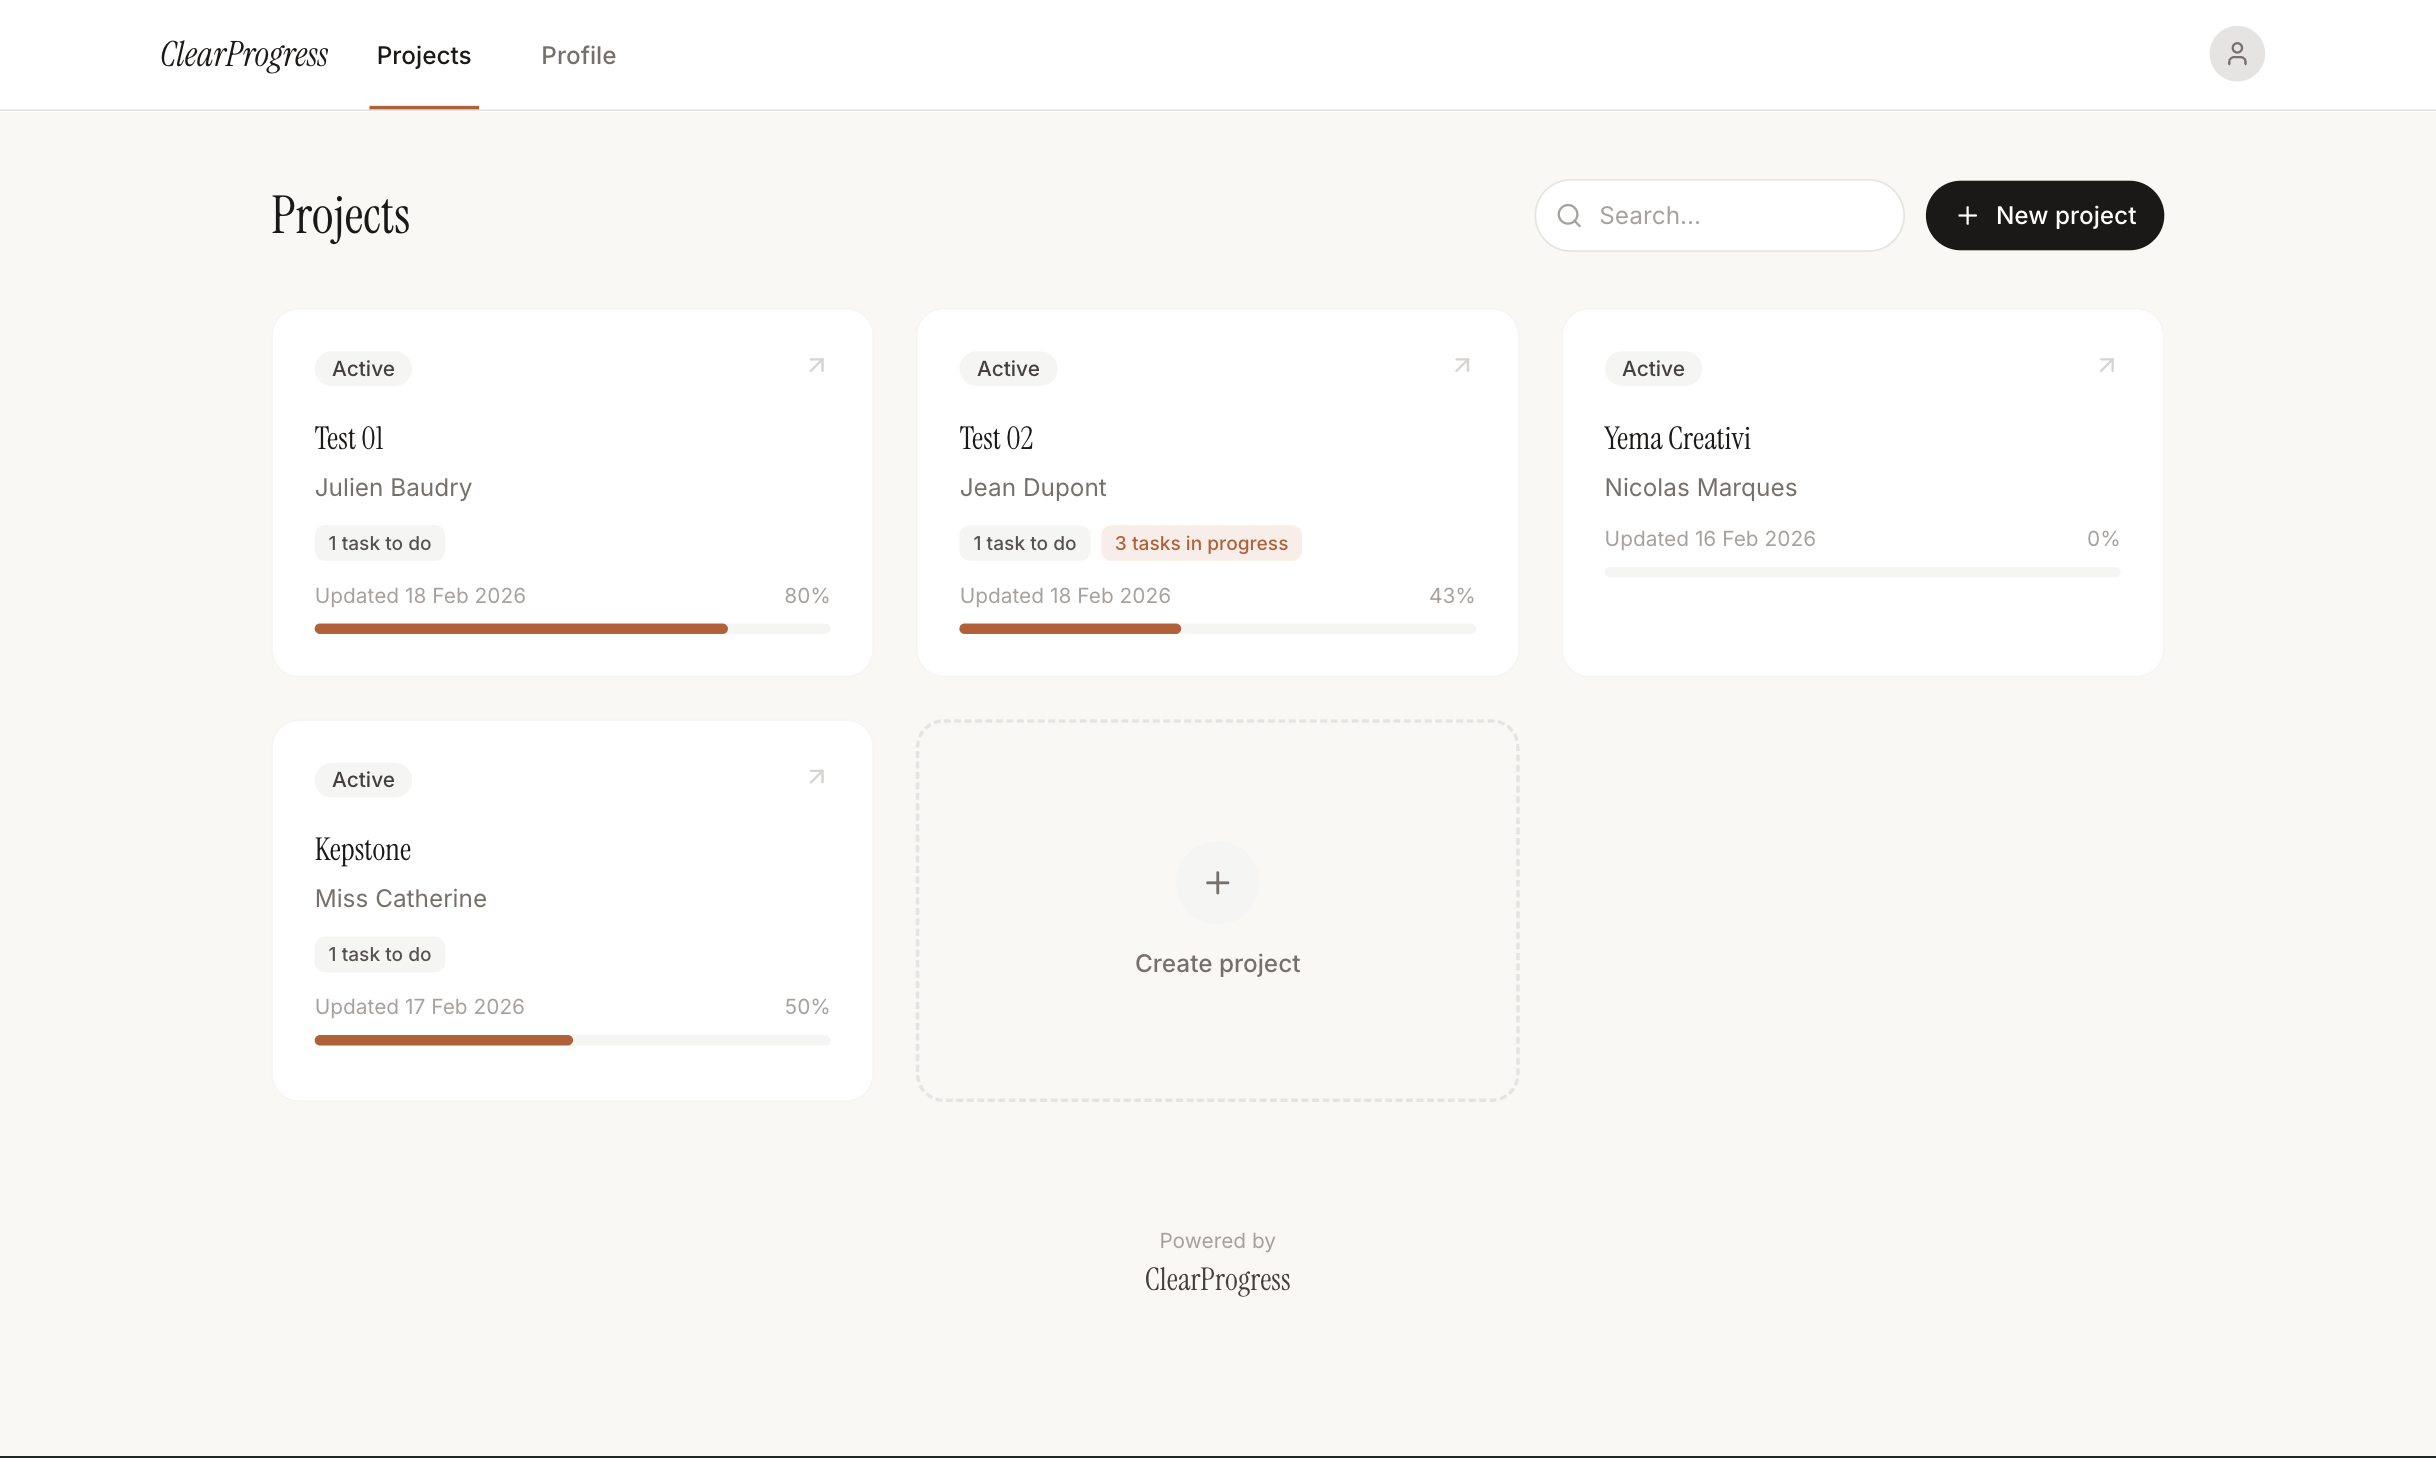Open Kepstone via its corner arrow icon
This screenshot has height=1458, width=2436.
[816, 778]
